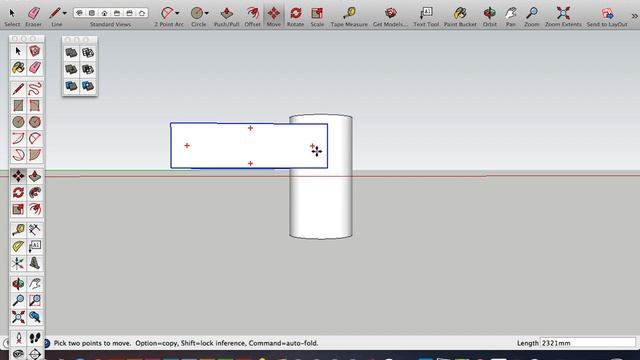640x360 pixels.
Task: Open the Line tool dropdown arrow
Action: click(64, 13)
